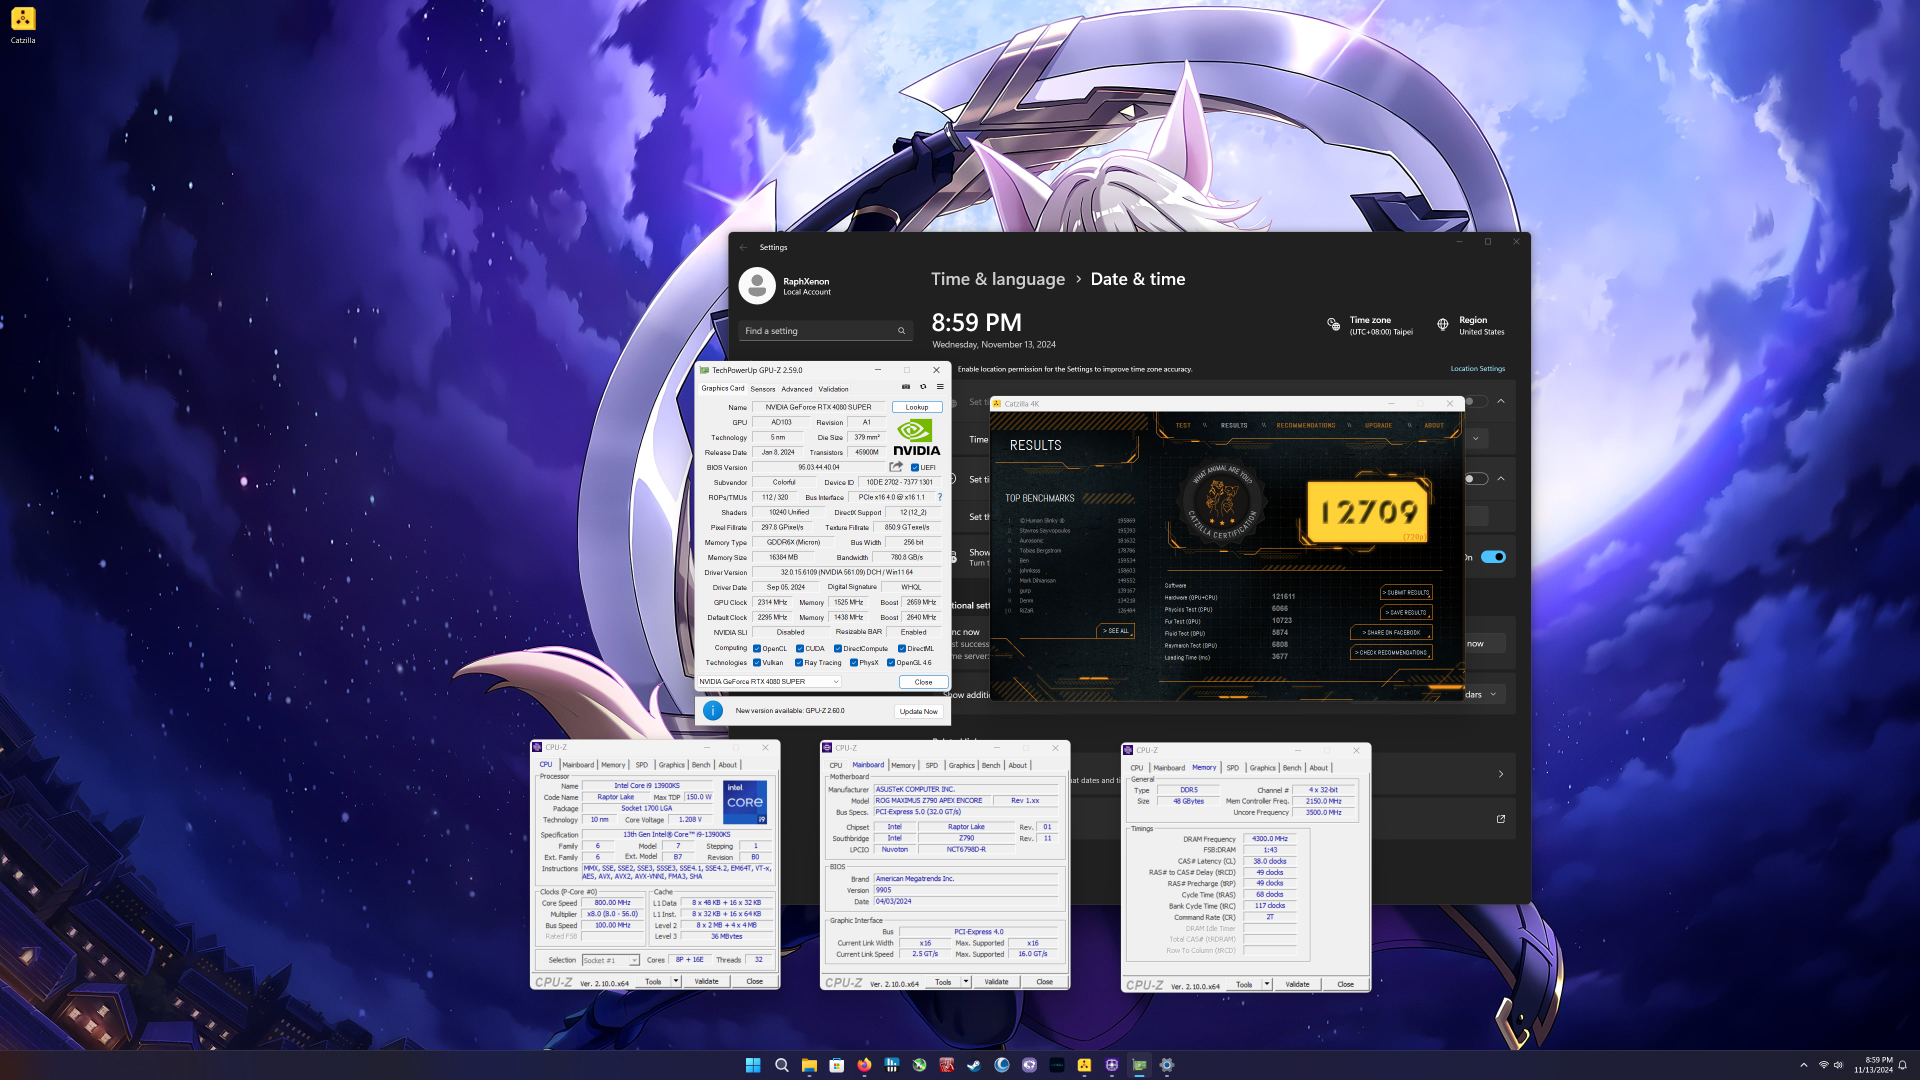Open Tools dropdown arrow in CPU-Z Mainboard window

coord(966,982)
